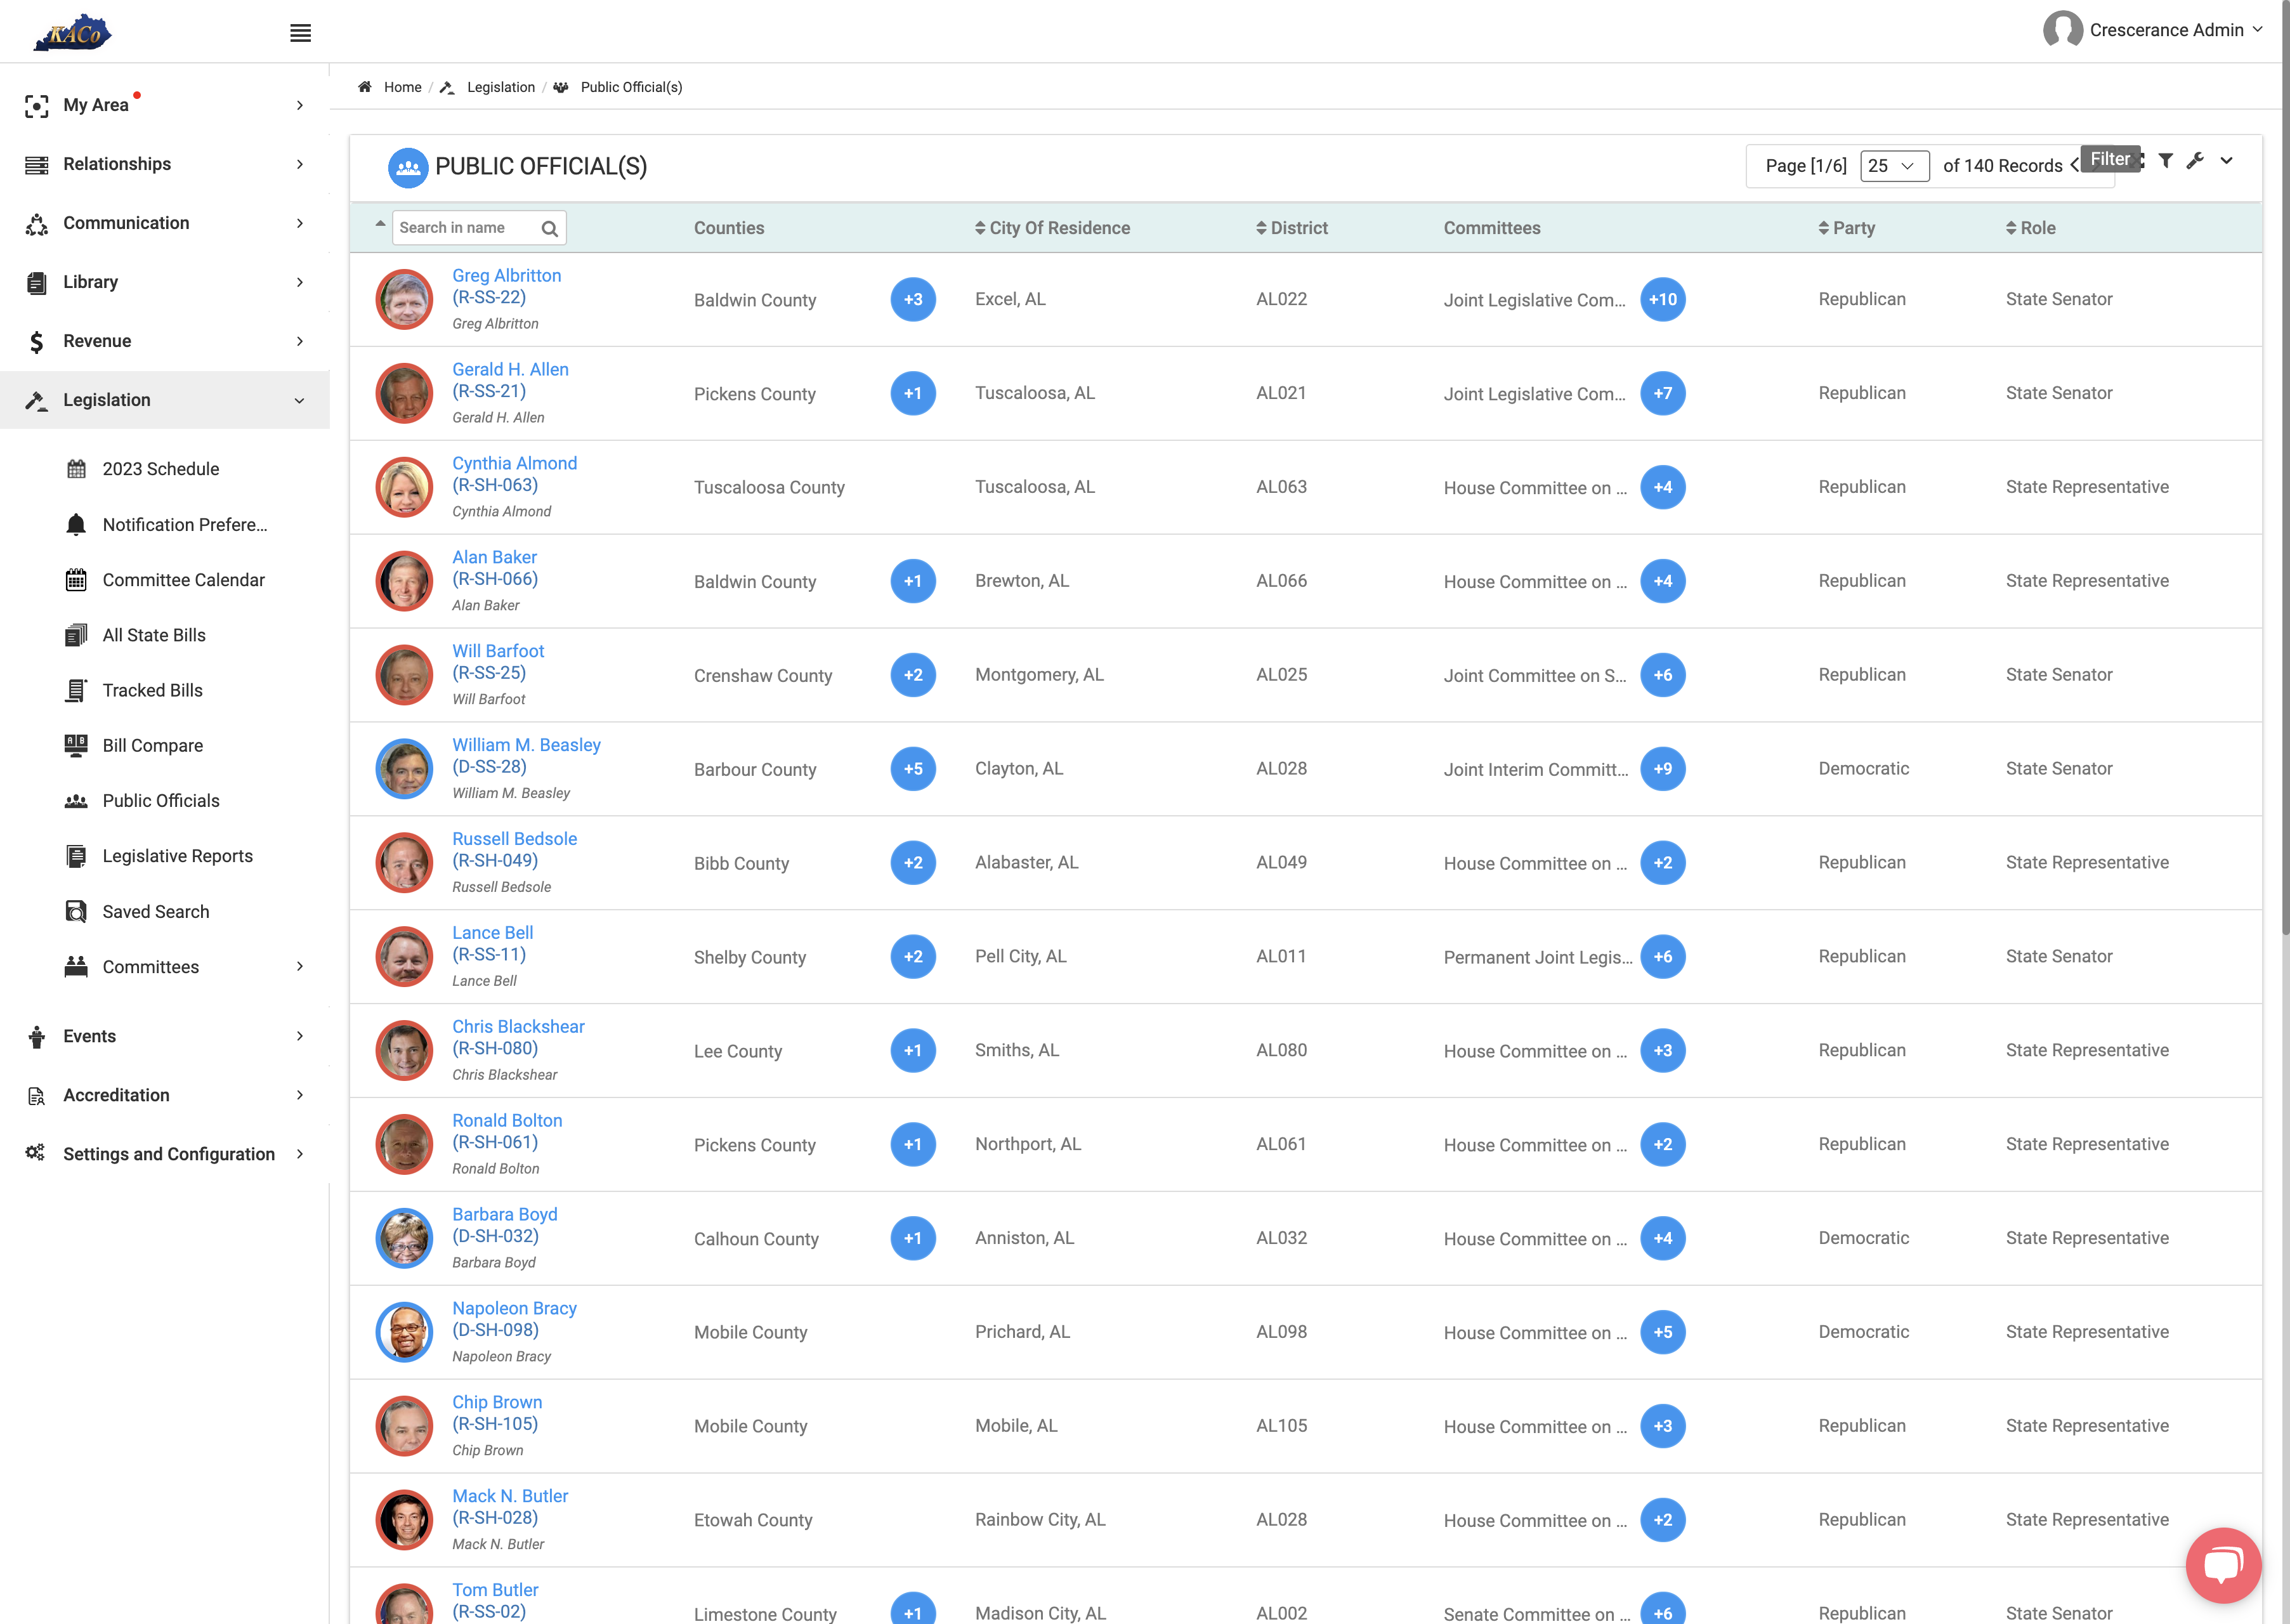Sort by Role column header
2290x1624 pixels.
coord(2030,228)
